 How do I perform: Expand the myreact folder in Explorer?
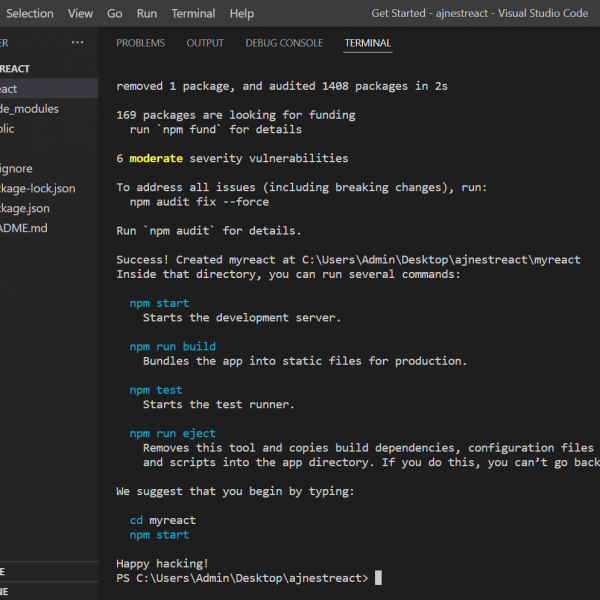(10, 89)
